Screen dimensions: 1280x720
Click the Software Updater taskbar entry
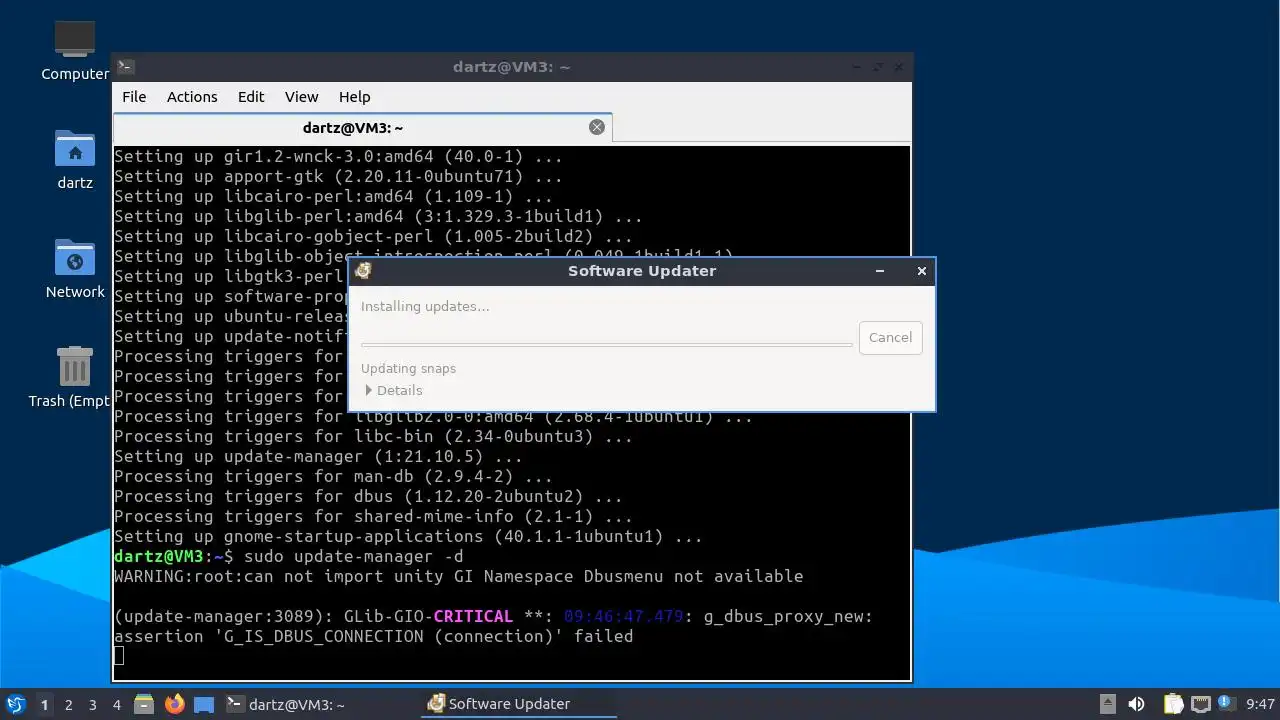pos(519,704)
